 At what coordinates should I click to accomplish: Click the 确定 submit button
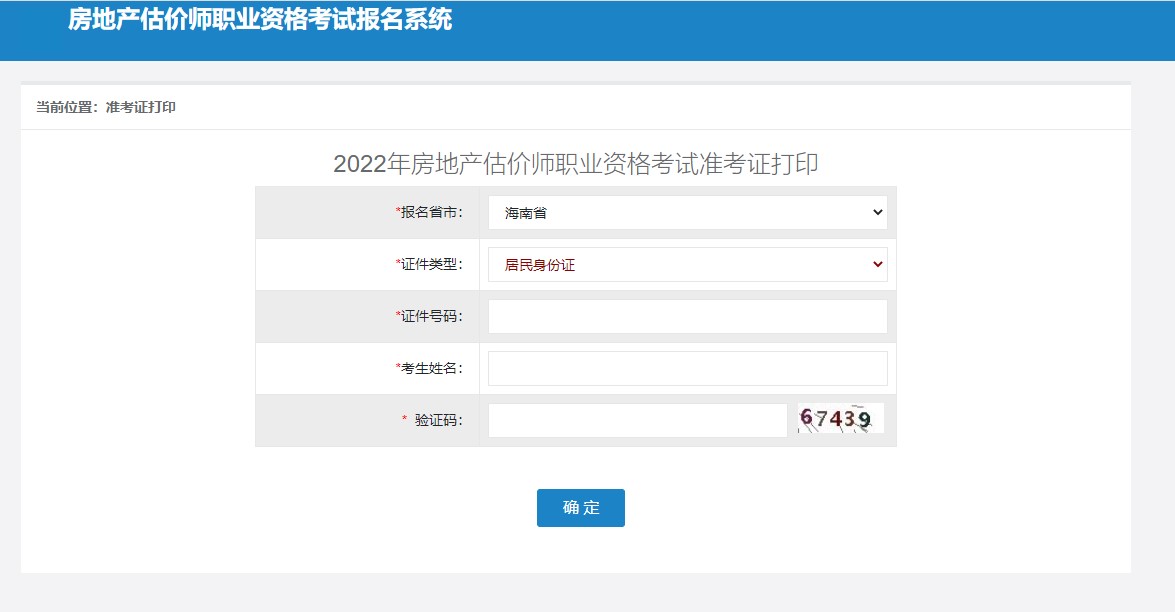point(581,508)
